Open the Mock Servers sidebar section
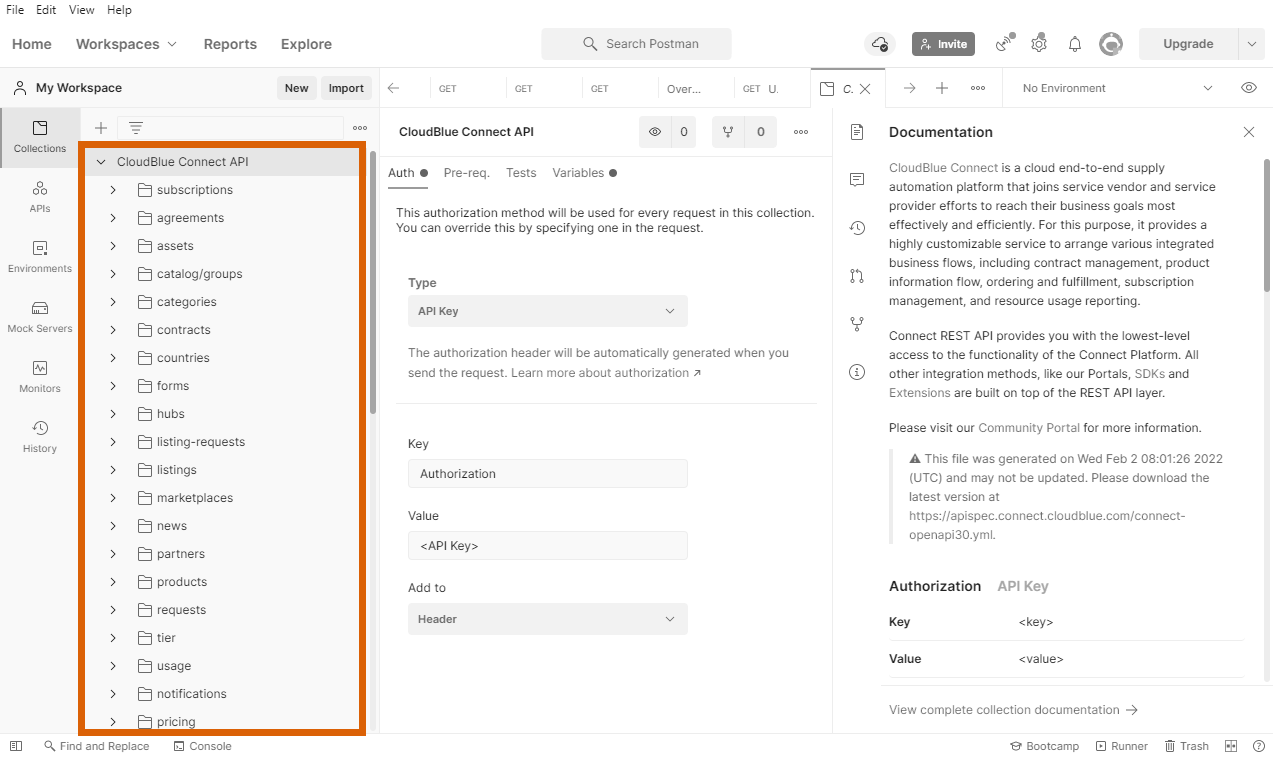The width and height of the screenshot is (1273, 758). pos(40,316)
